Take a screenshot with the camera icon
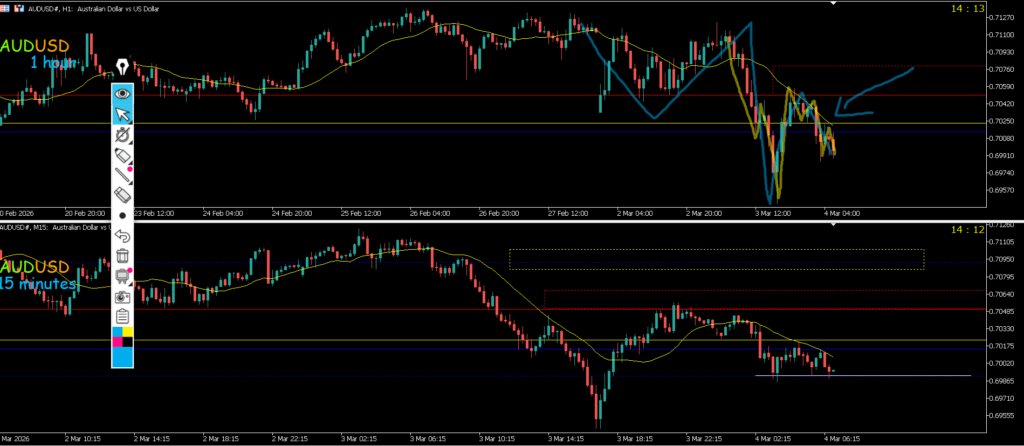The height and width of the screenshot is (446, 1024). point(122,296)
